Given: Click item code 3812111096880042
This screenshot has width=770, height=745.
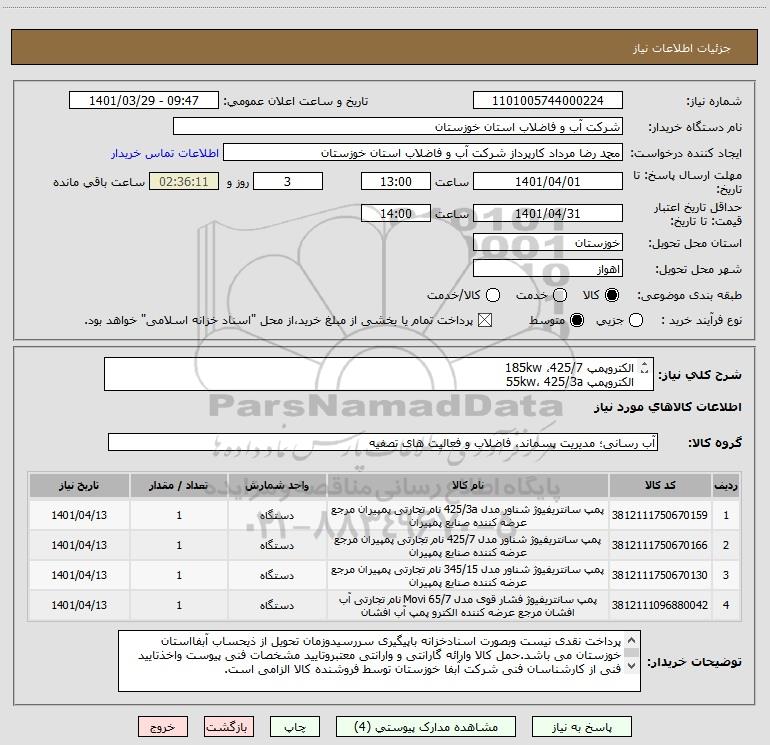Looking at the screenshot, I should pyautogui.click(x=660, y=605).
